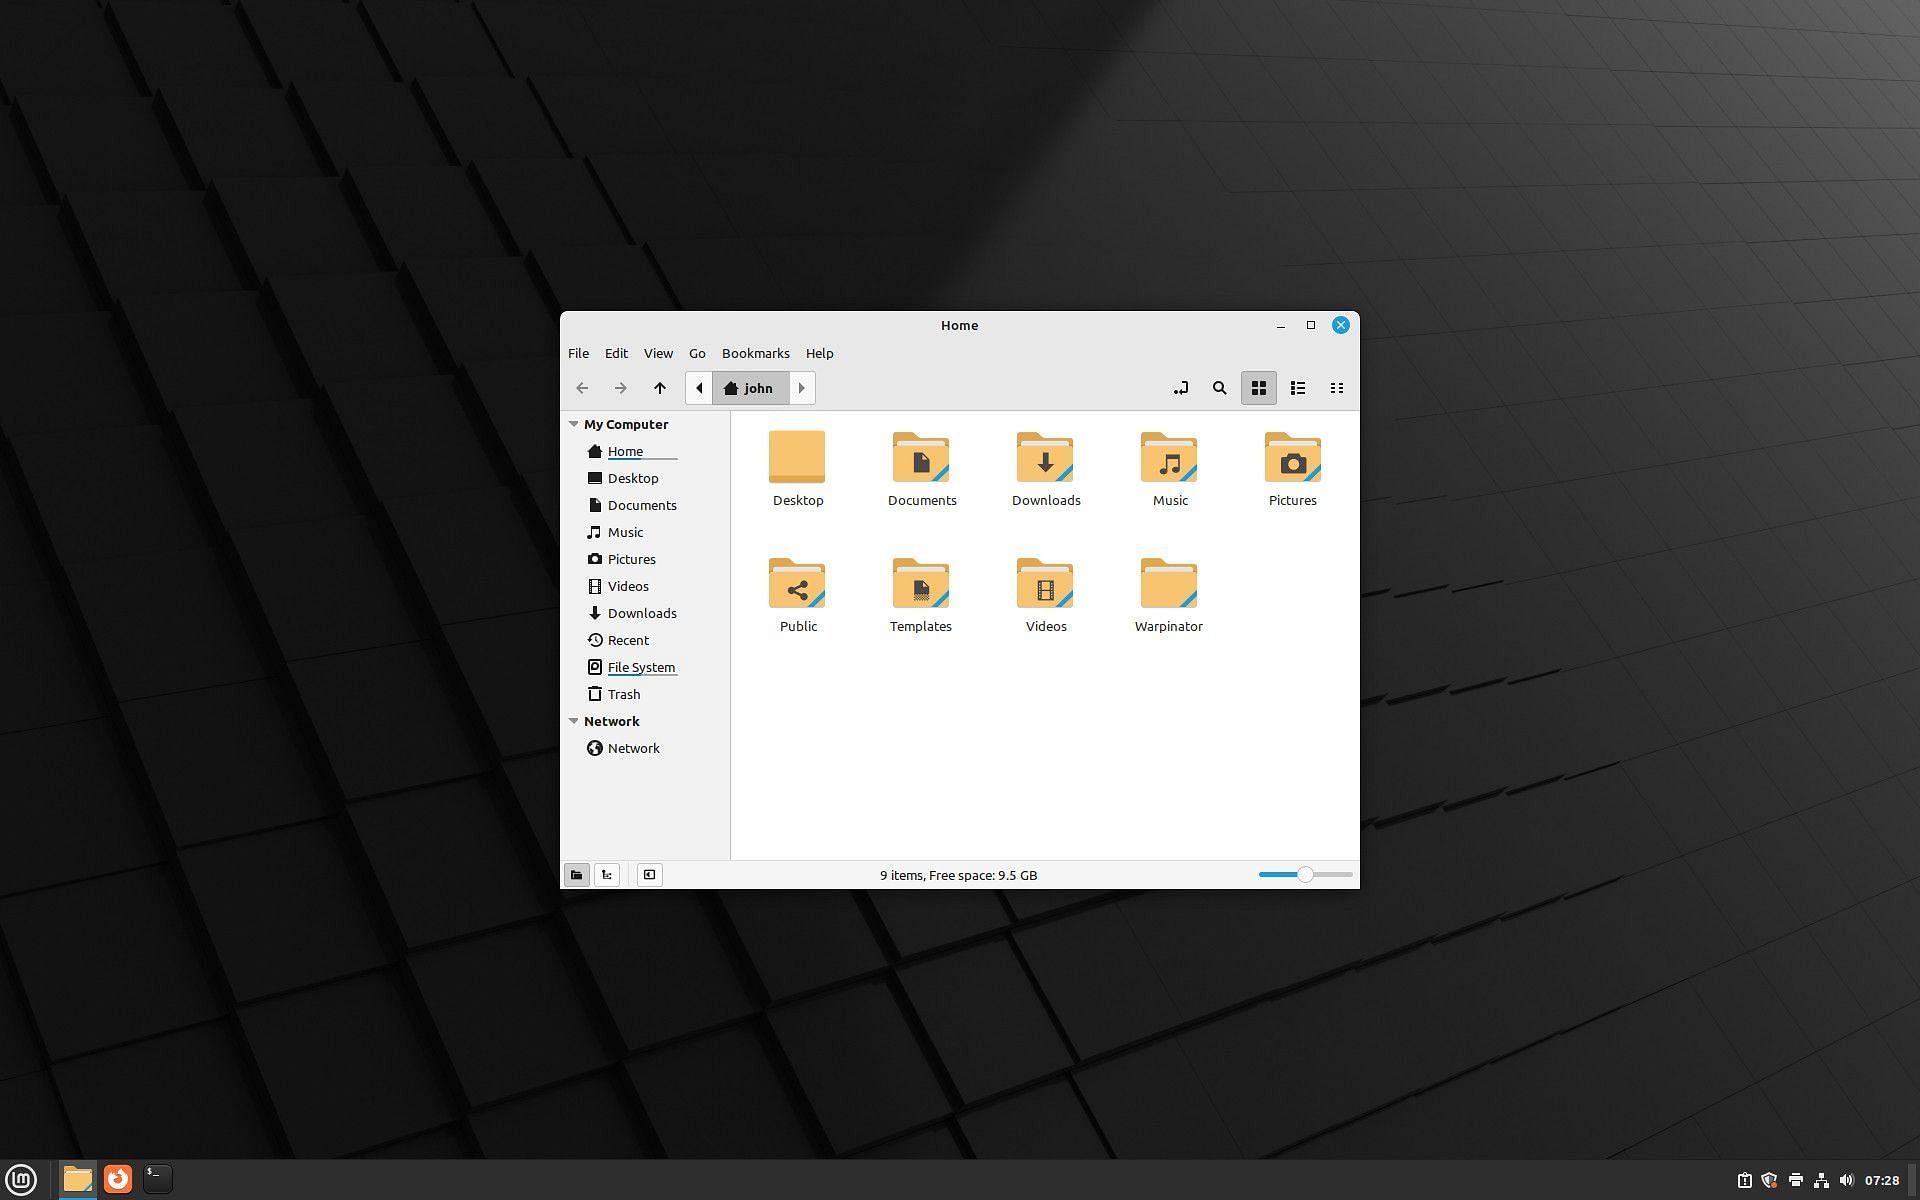1920x1200 pixels.
Task: Select the Trash sidebar item
Action: pyautogui.click(x=623, y=693)
